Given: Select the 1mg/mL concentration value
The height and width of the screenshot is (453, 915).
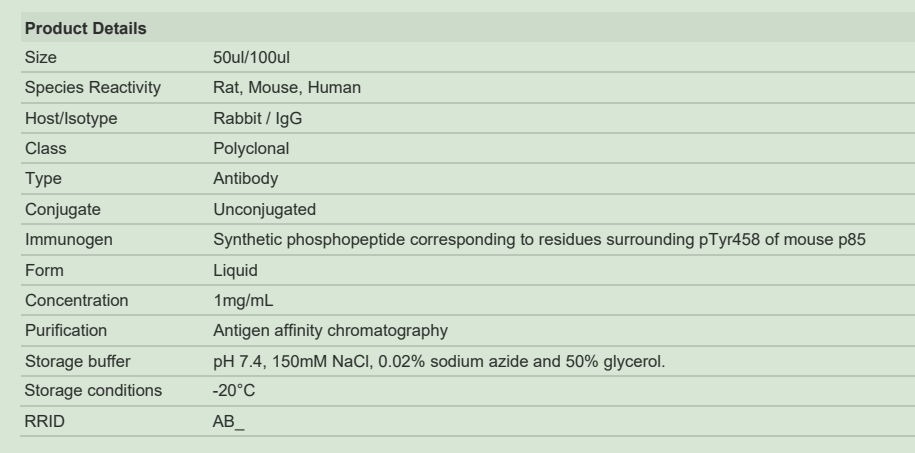Looking at the screenshot, I should [243, 301].
